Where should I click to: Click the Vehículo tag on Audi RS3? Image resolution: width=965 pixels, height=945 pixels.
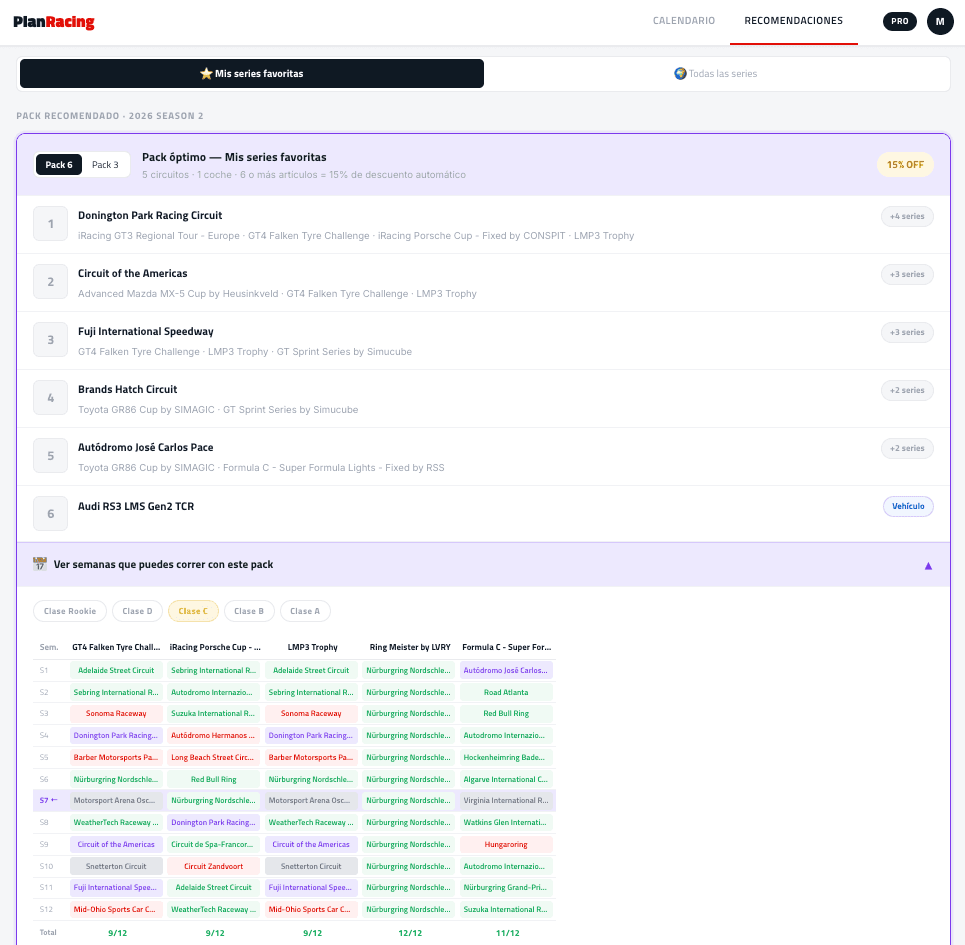(908, 506)
